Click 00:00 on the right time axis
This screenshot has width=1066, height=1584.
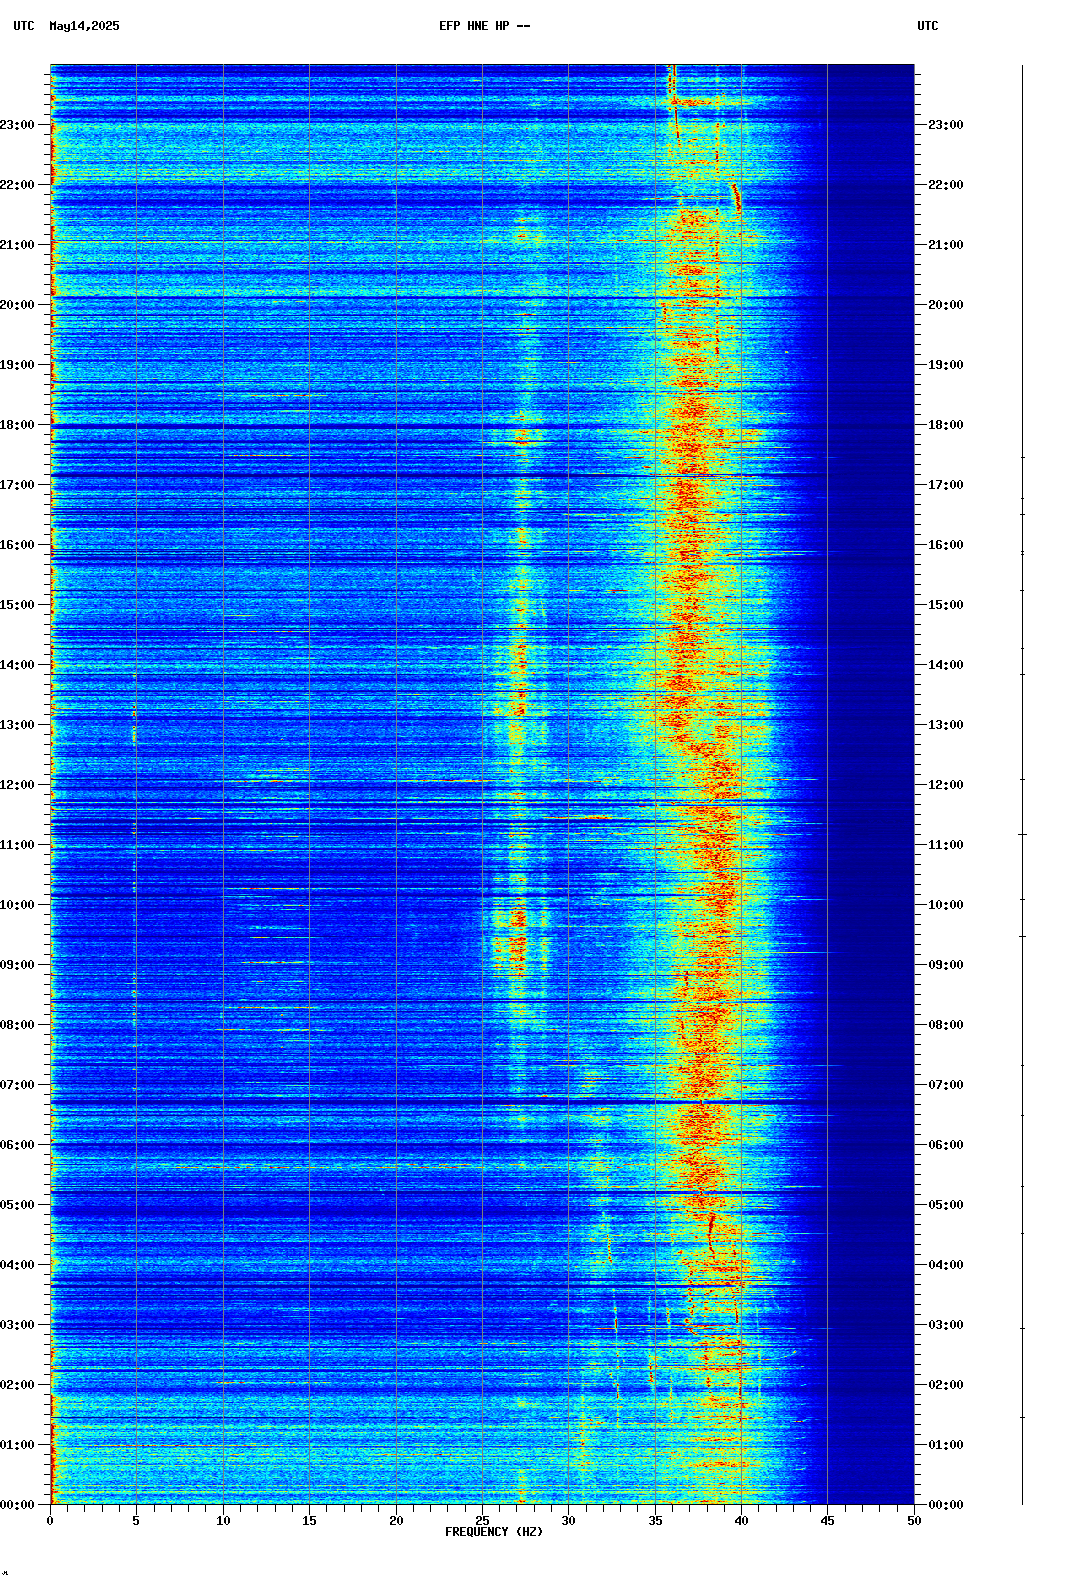(x=946, y=1505)
